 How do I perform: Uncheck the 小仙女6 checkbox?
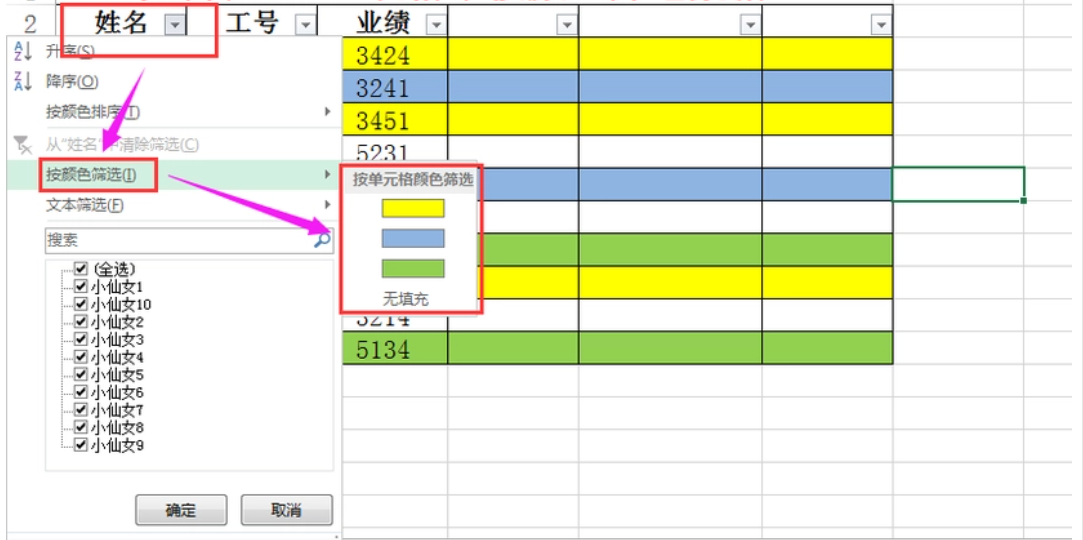pyautogui.click(x=81, y=392)
